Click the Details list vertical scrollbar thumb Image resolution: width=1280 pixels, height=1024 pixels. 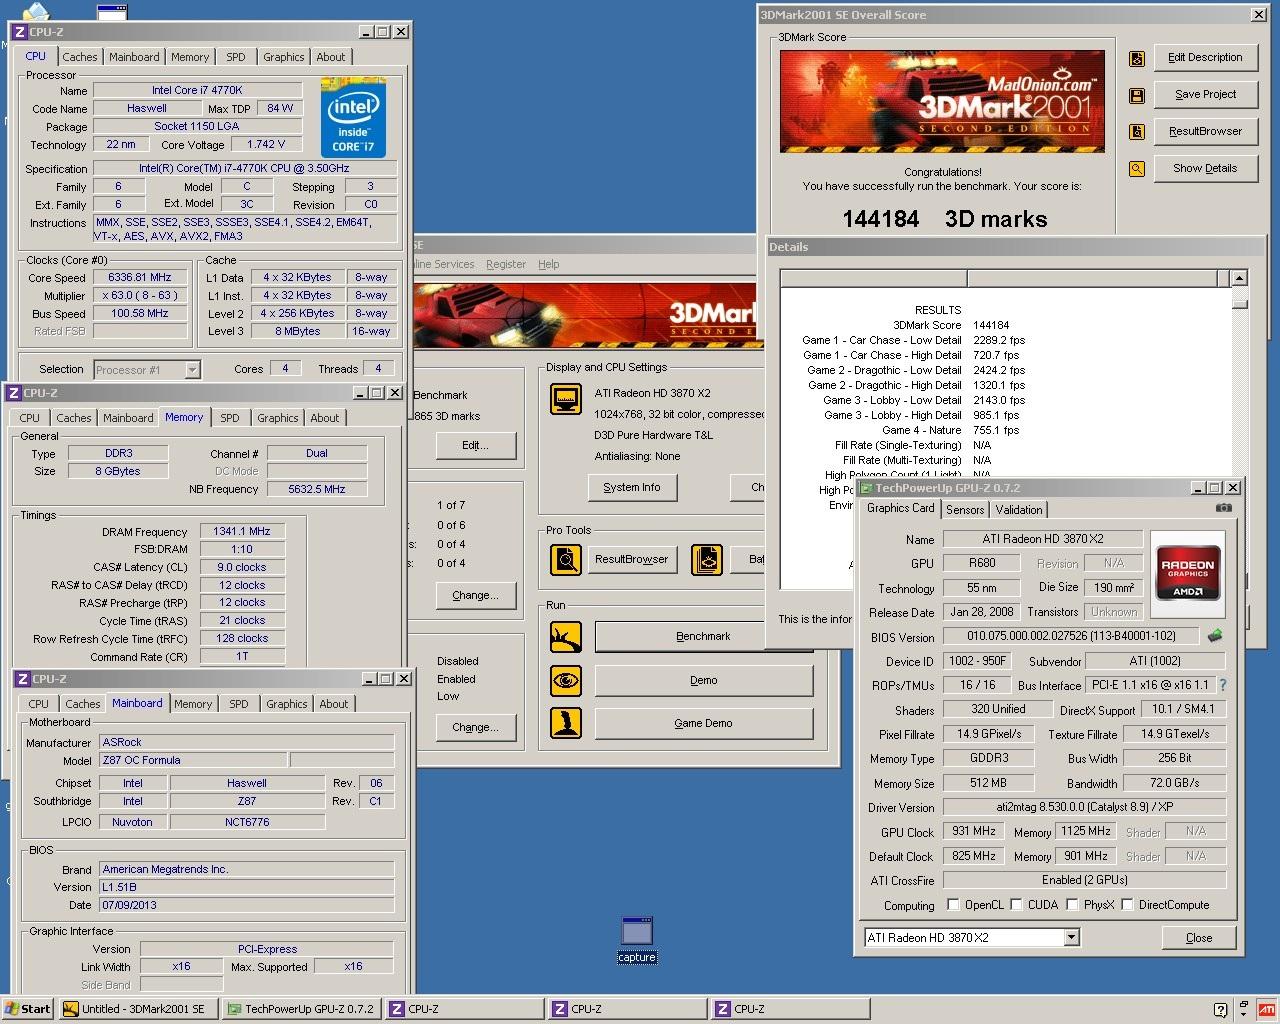tap(1239, 303)
